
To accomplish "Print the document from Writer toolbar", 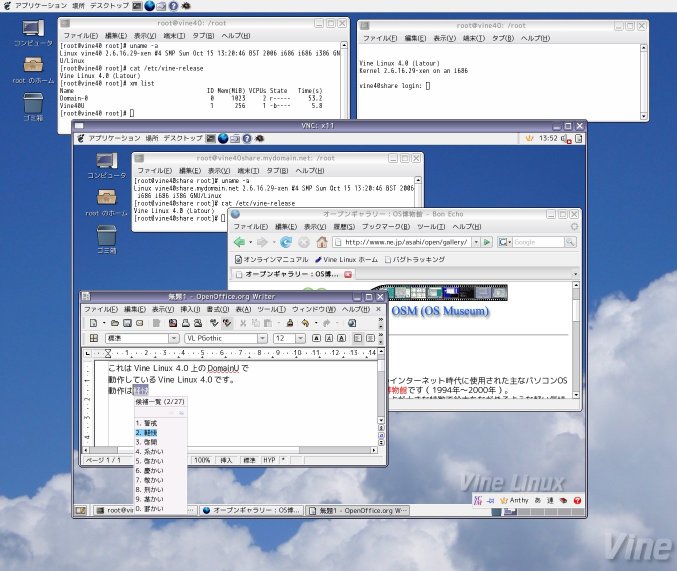I will pos(186,323).
